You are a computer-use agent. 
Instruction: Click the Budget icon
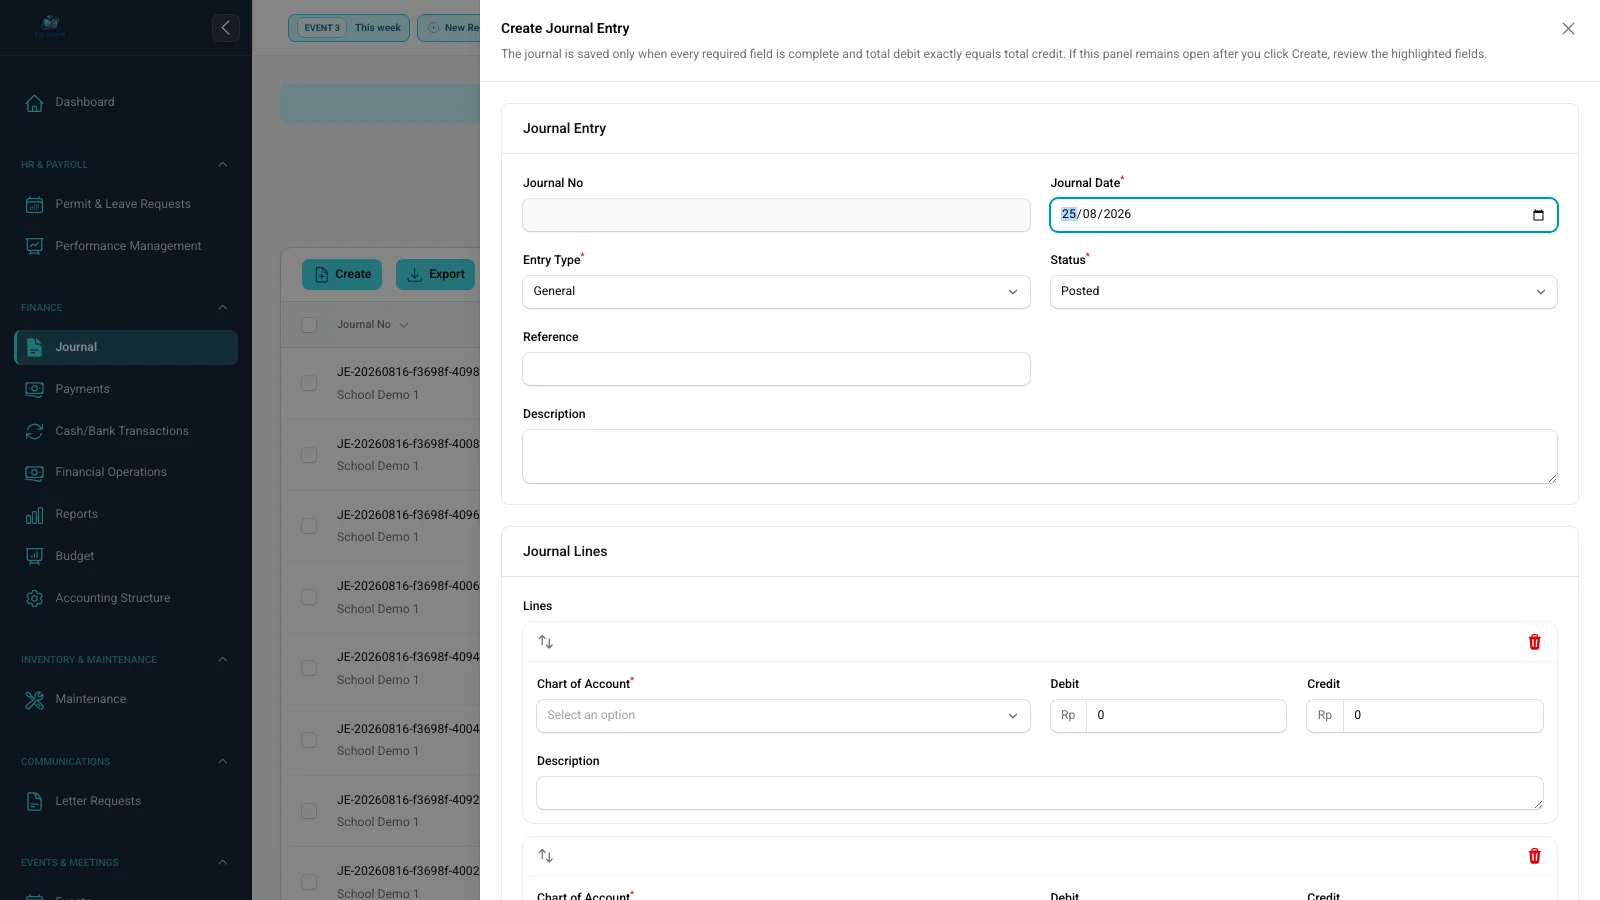pos(35,556)
